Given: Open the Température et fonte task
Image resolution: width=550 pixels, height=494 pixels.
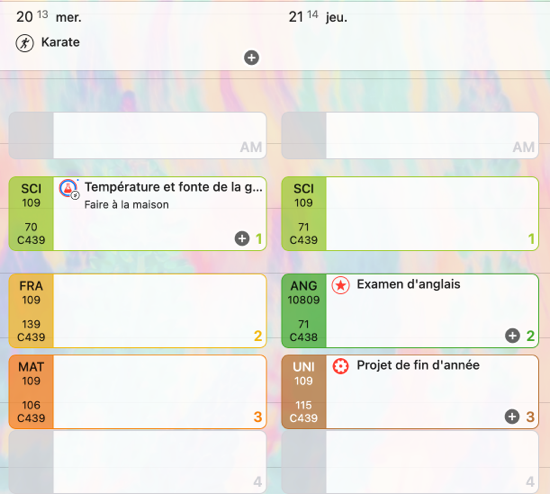Looking at the screenshot, I should pos(173,187).
